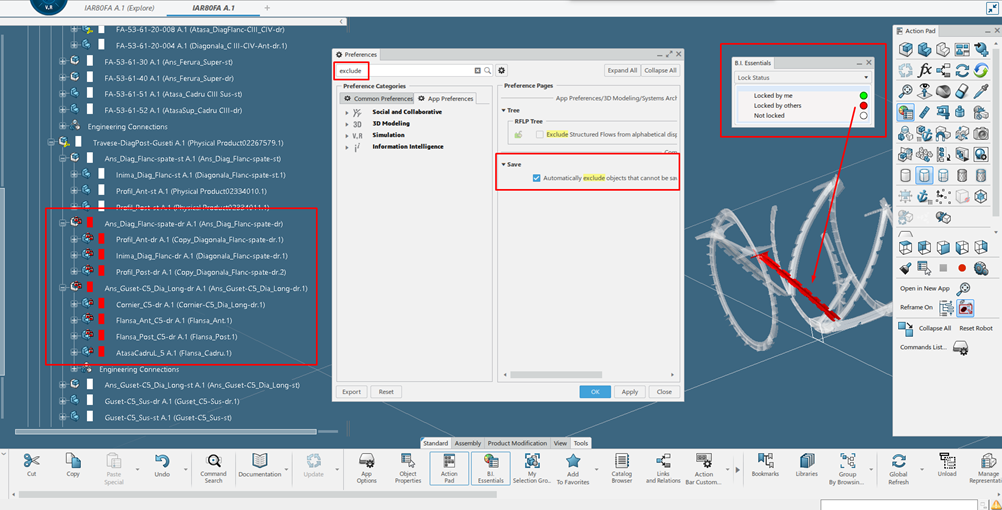Collapse the Save section in Preferences
Image resolution: width=1002 pixels, height=510 pixels.
pos(504,164)
